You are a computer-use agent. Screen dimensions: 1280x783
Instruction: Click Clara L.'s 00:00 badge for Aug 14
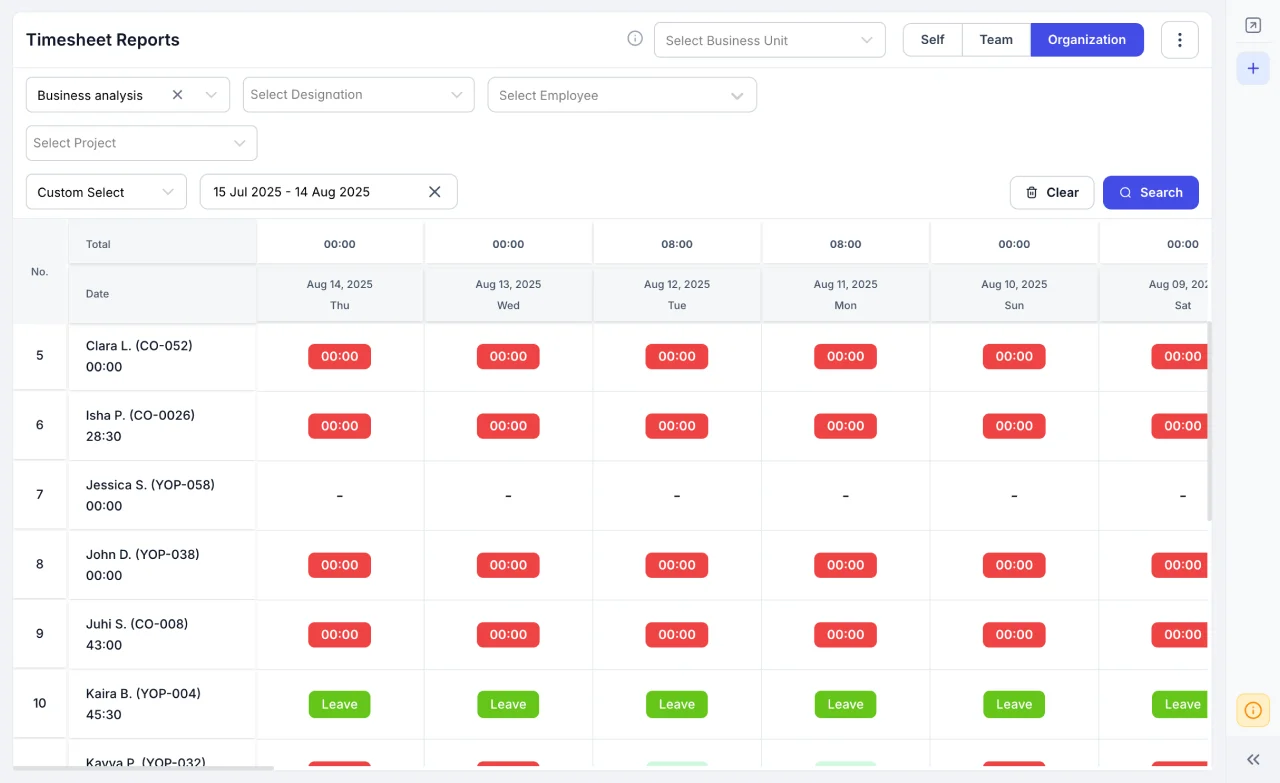click(x=340, y=356)
